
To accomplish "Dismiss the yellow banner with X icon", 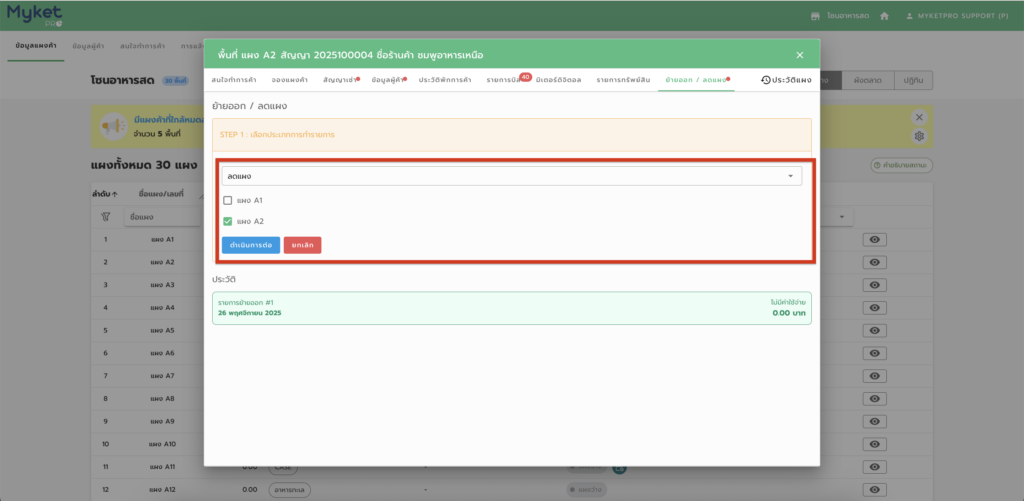I will [919, 117].
